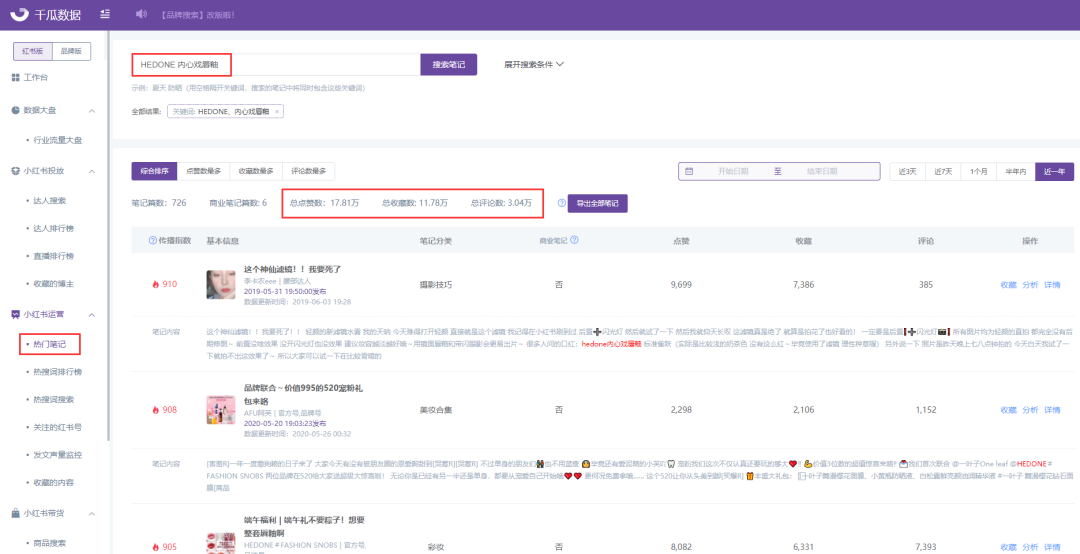The height and width of the screenshot is (554, 1080).
Task: Focus the note keyword search field
Action: pos(276,65)
